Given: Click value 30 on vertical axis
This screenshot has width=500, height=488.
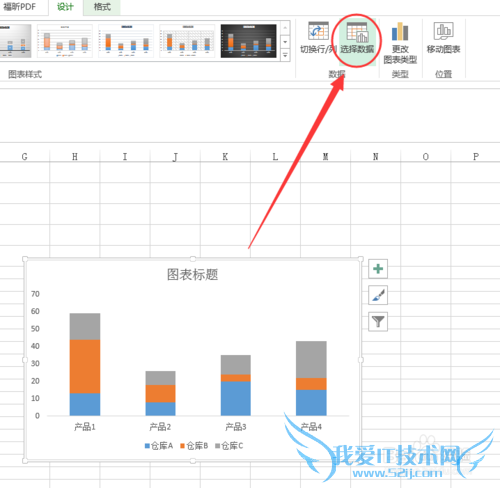Looking at the screenshot, I should click(35, 363).
